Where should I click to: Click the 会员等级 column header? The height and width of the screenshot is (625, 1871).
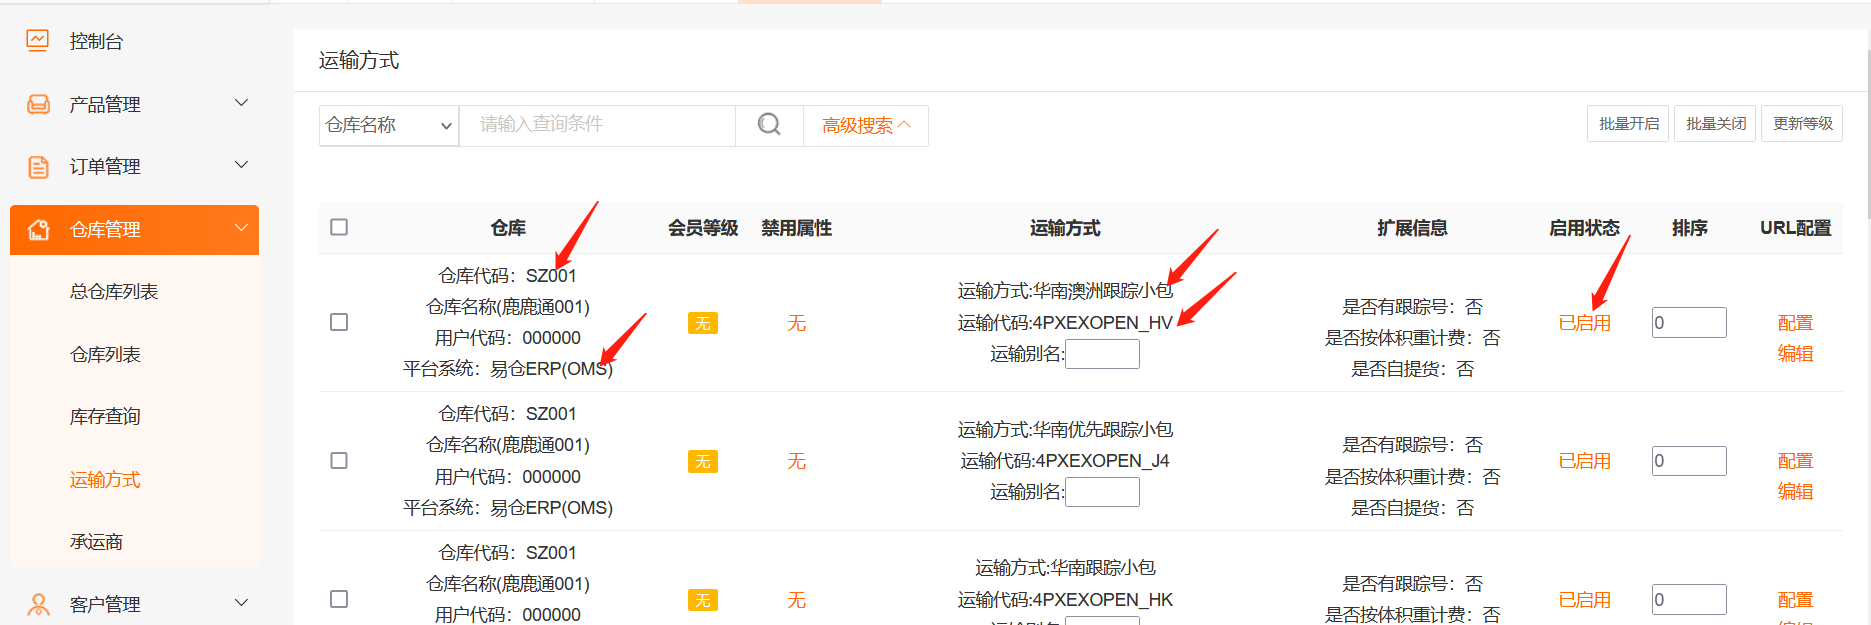[703, 228]
